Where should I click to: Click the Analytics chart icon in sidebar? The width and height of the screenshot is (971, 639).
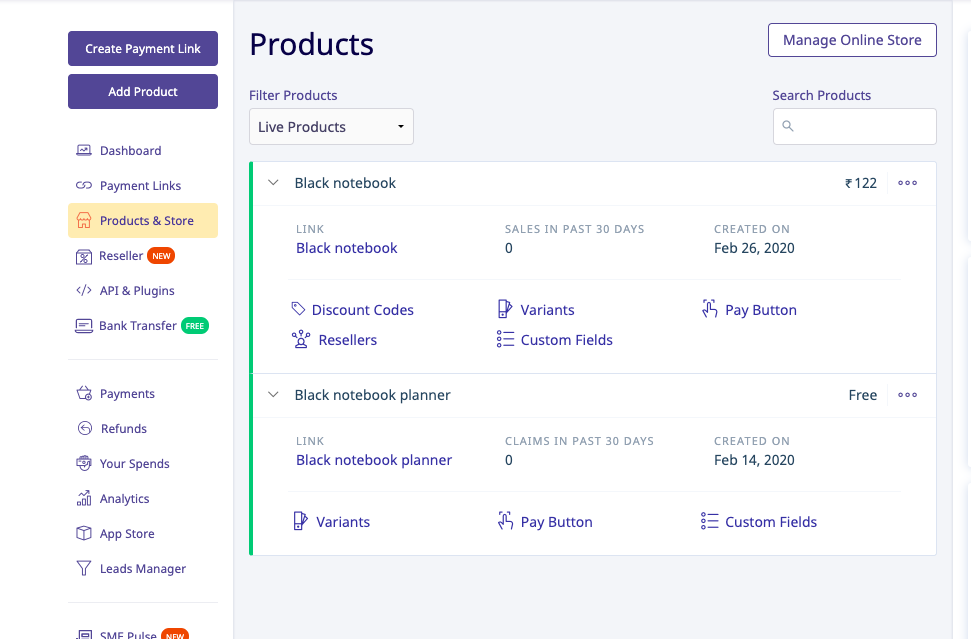click(84, 498)
